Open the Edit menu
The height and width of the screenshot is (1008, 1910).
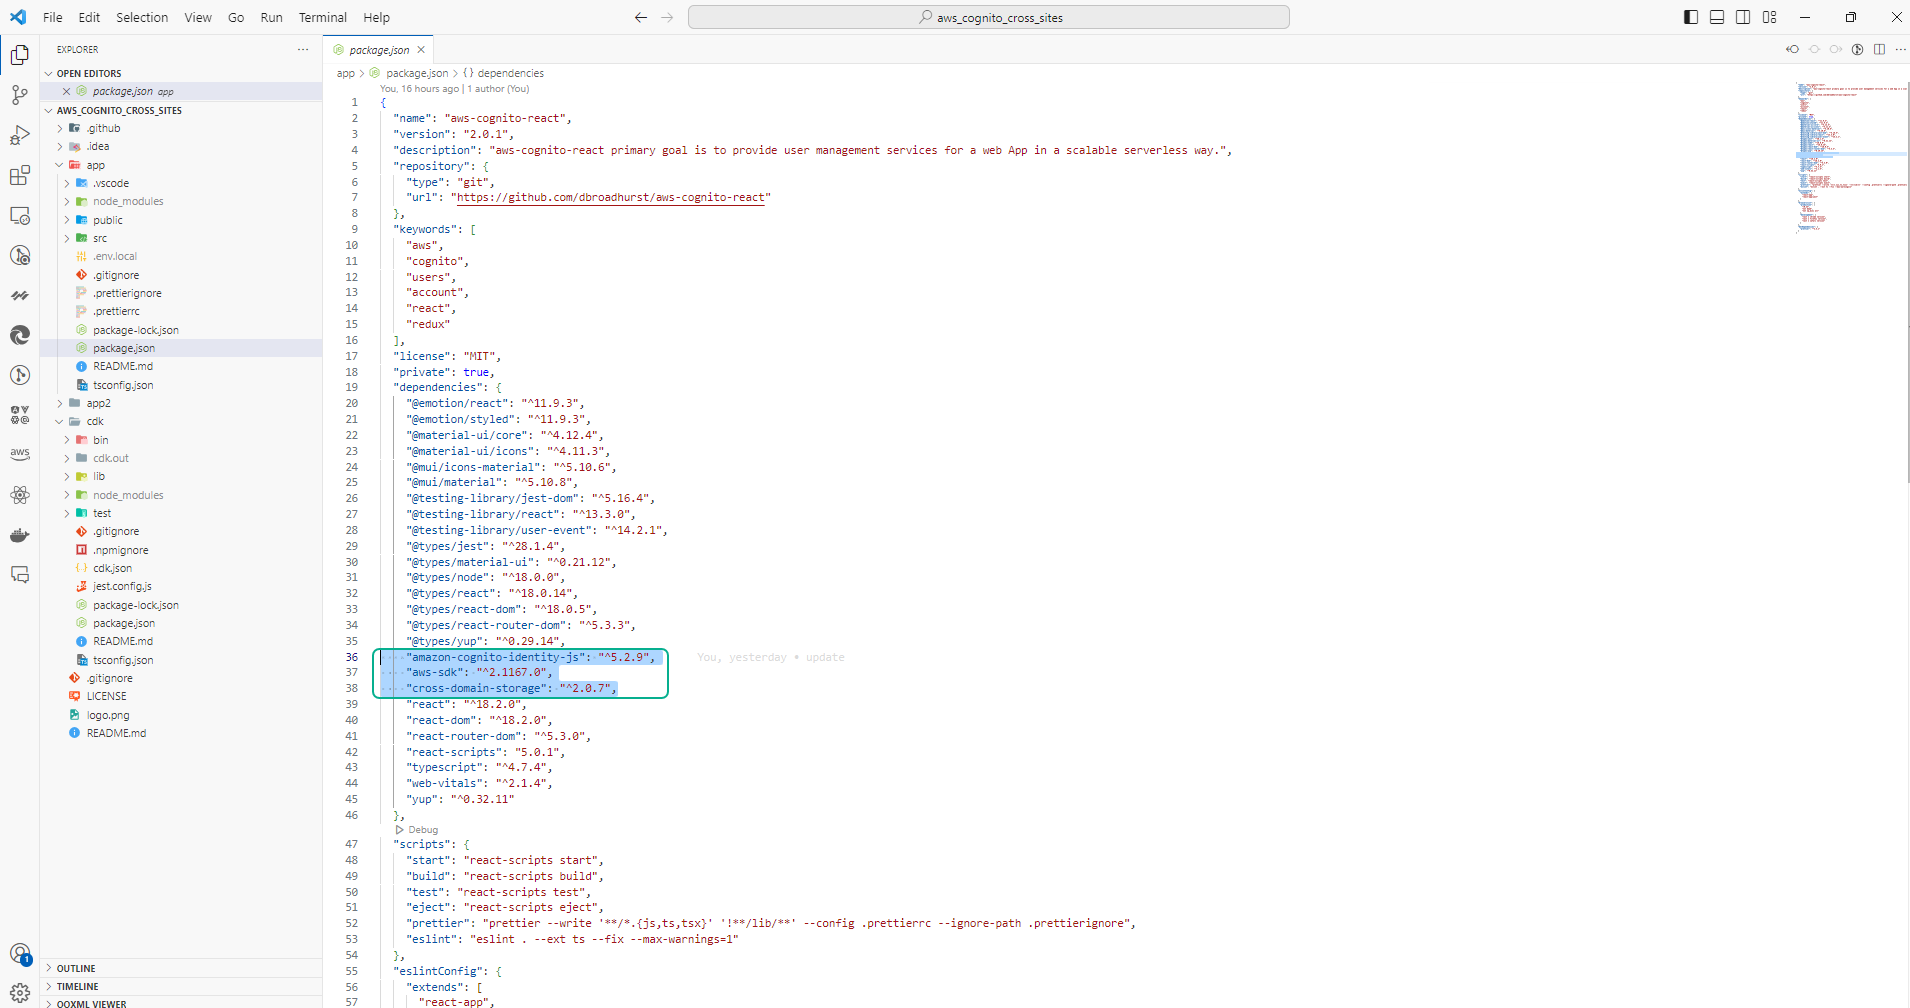click(89, 17)
